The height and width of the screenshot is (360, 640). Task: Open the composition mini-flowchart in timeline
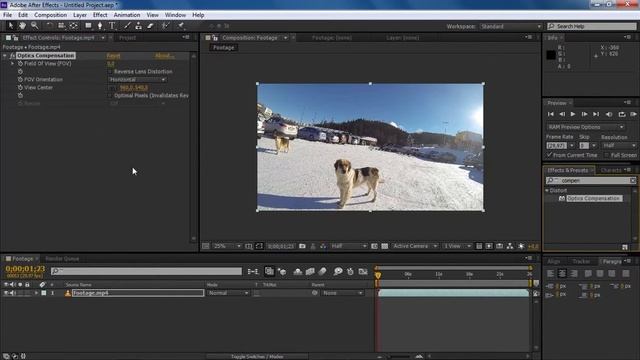[253, 271]
